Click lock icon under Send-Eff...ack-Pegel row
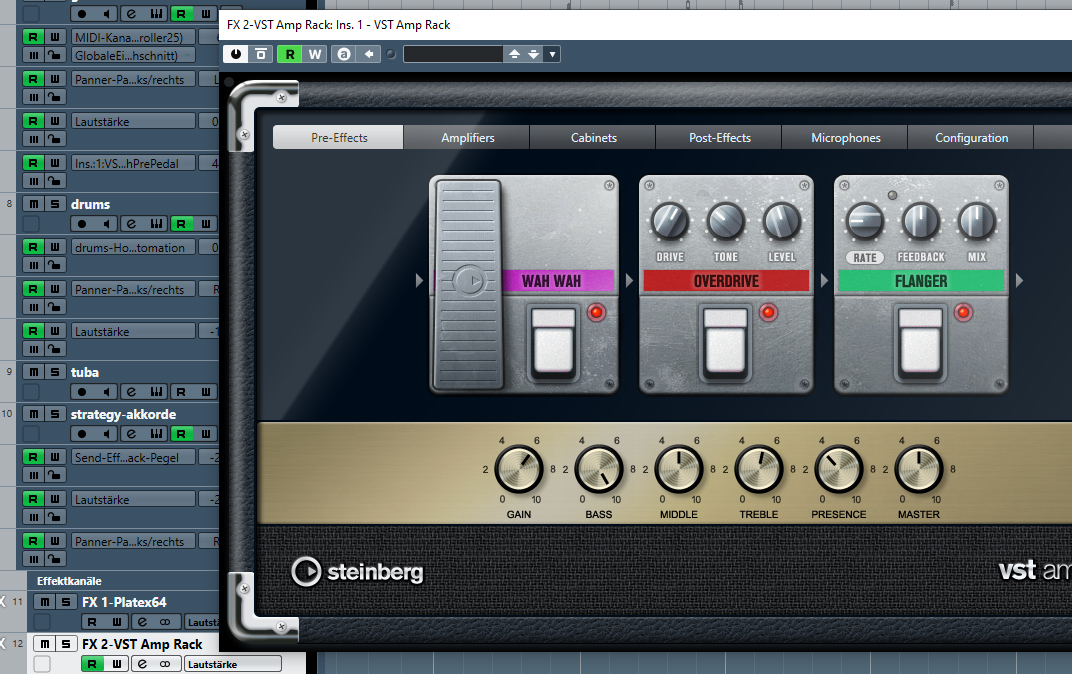 (x=54, y=474)
